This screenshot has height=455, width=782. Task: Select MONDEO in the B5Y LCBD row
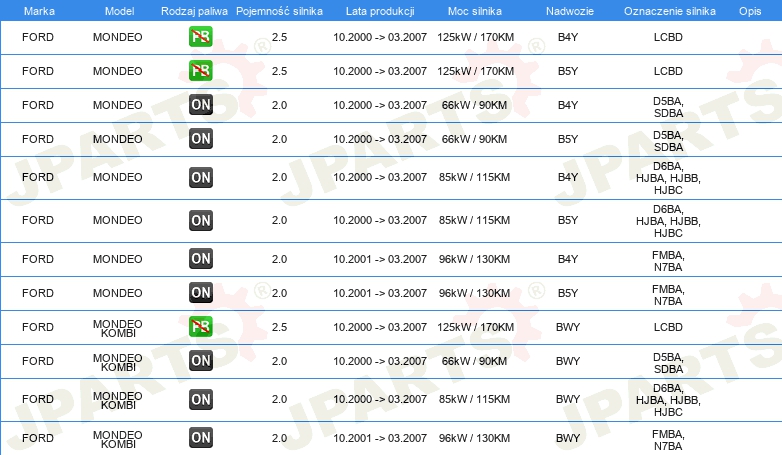tap(118, 71)
